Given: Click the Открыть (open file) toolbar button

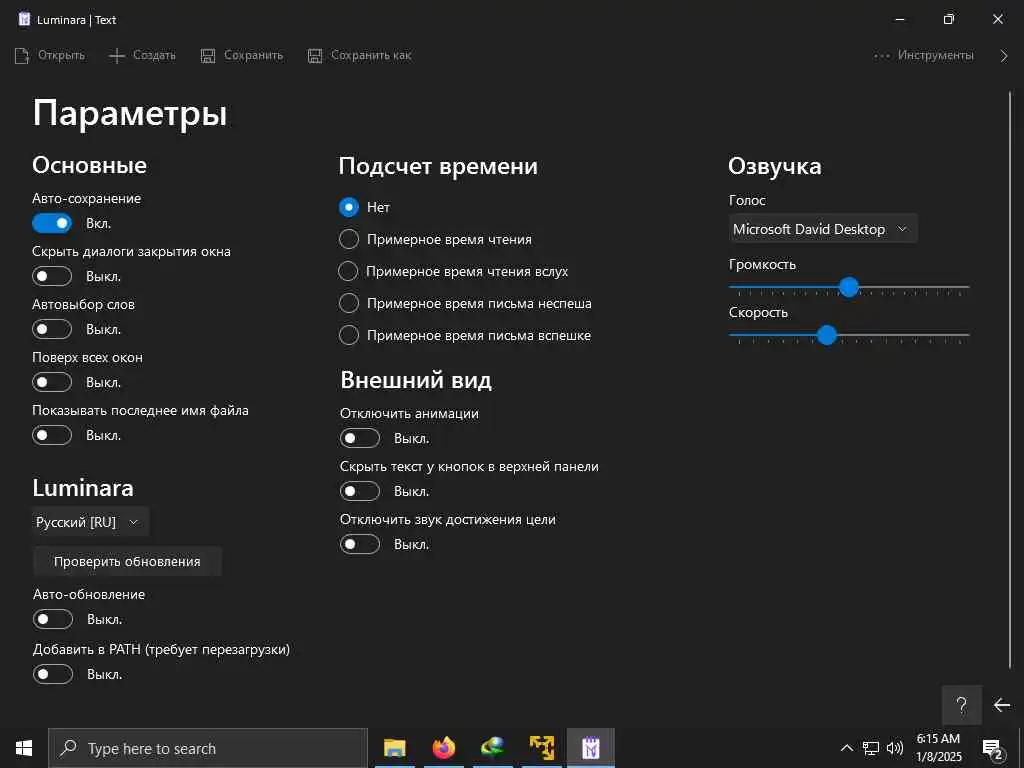Looking at the screenshot, I should (x=50, y=56).
